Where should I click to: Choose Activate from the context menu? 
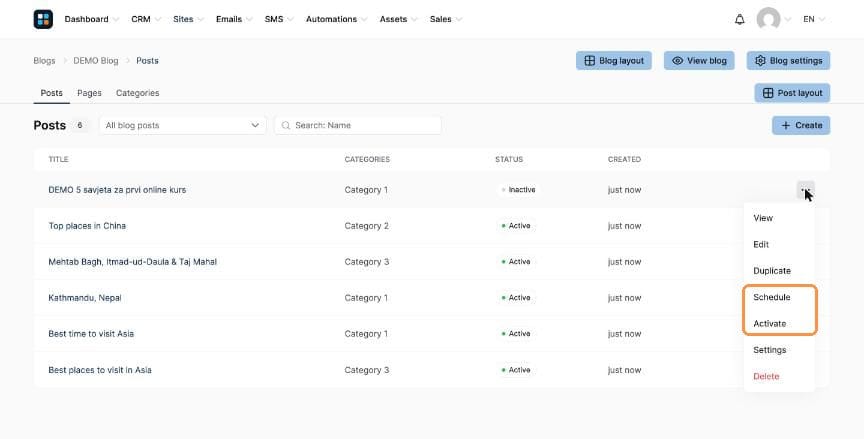tap(770, 324)
